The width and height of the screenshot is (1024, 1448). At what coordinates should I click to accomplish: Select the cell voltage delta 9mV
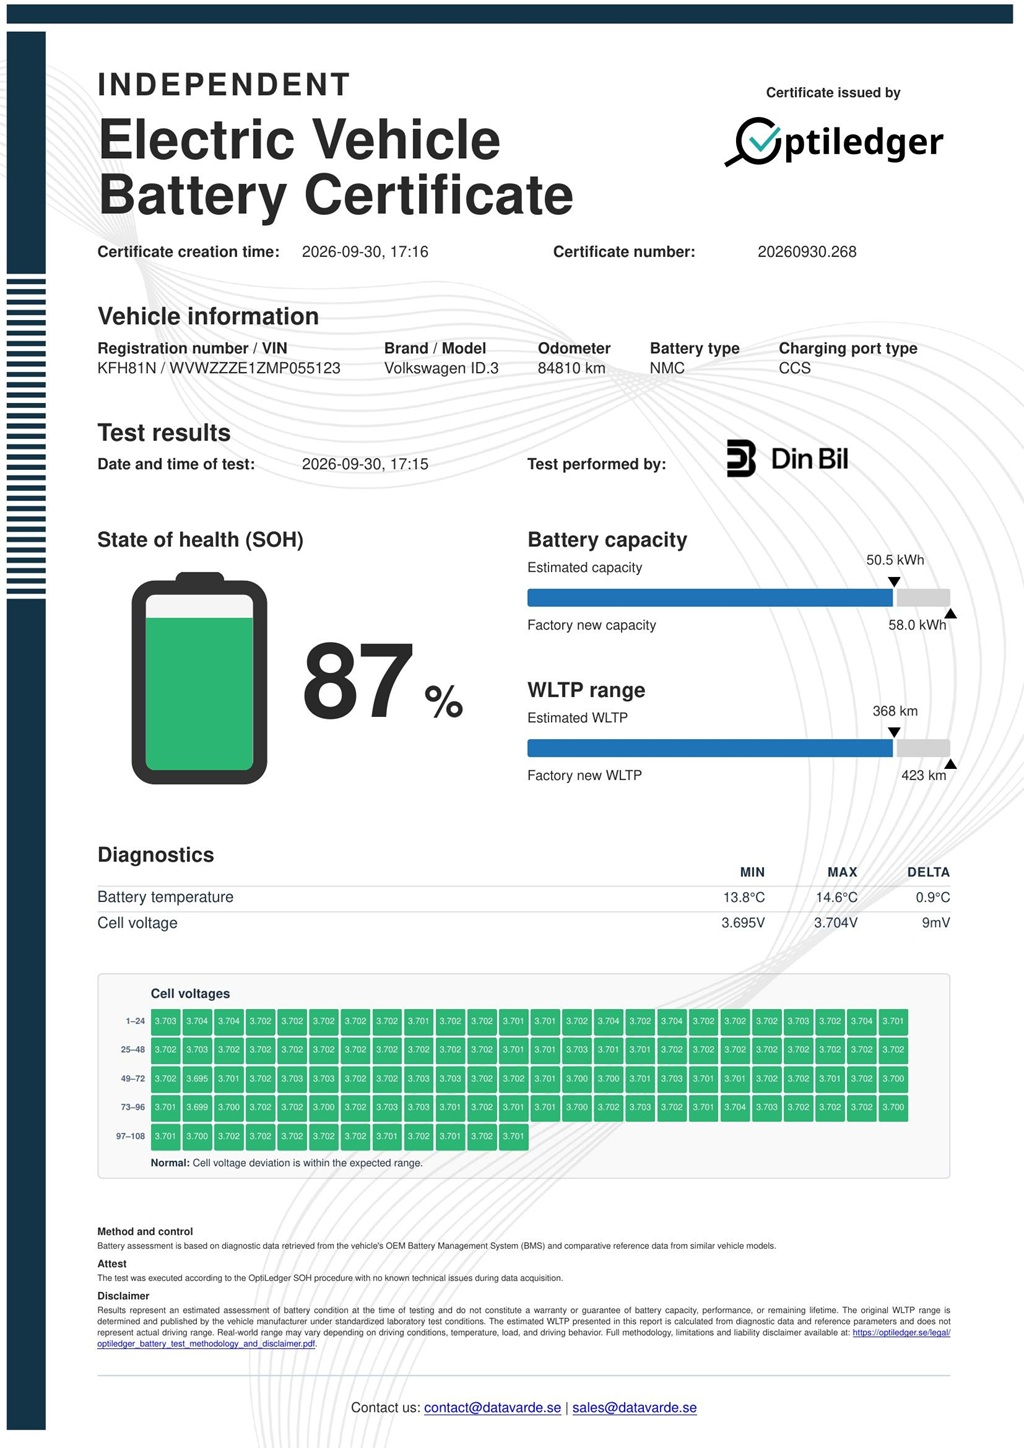click(936, 923)
